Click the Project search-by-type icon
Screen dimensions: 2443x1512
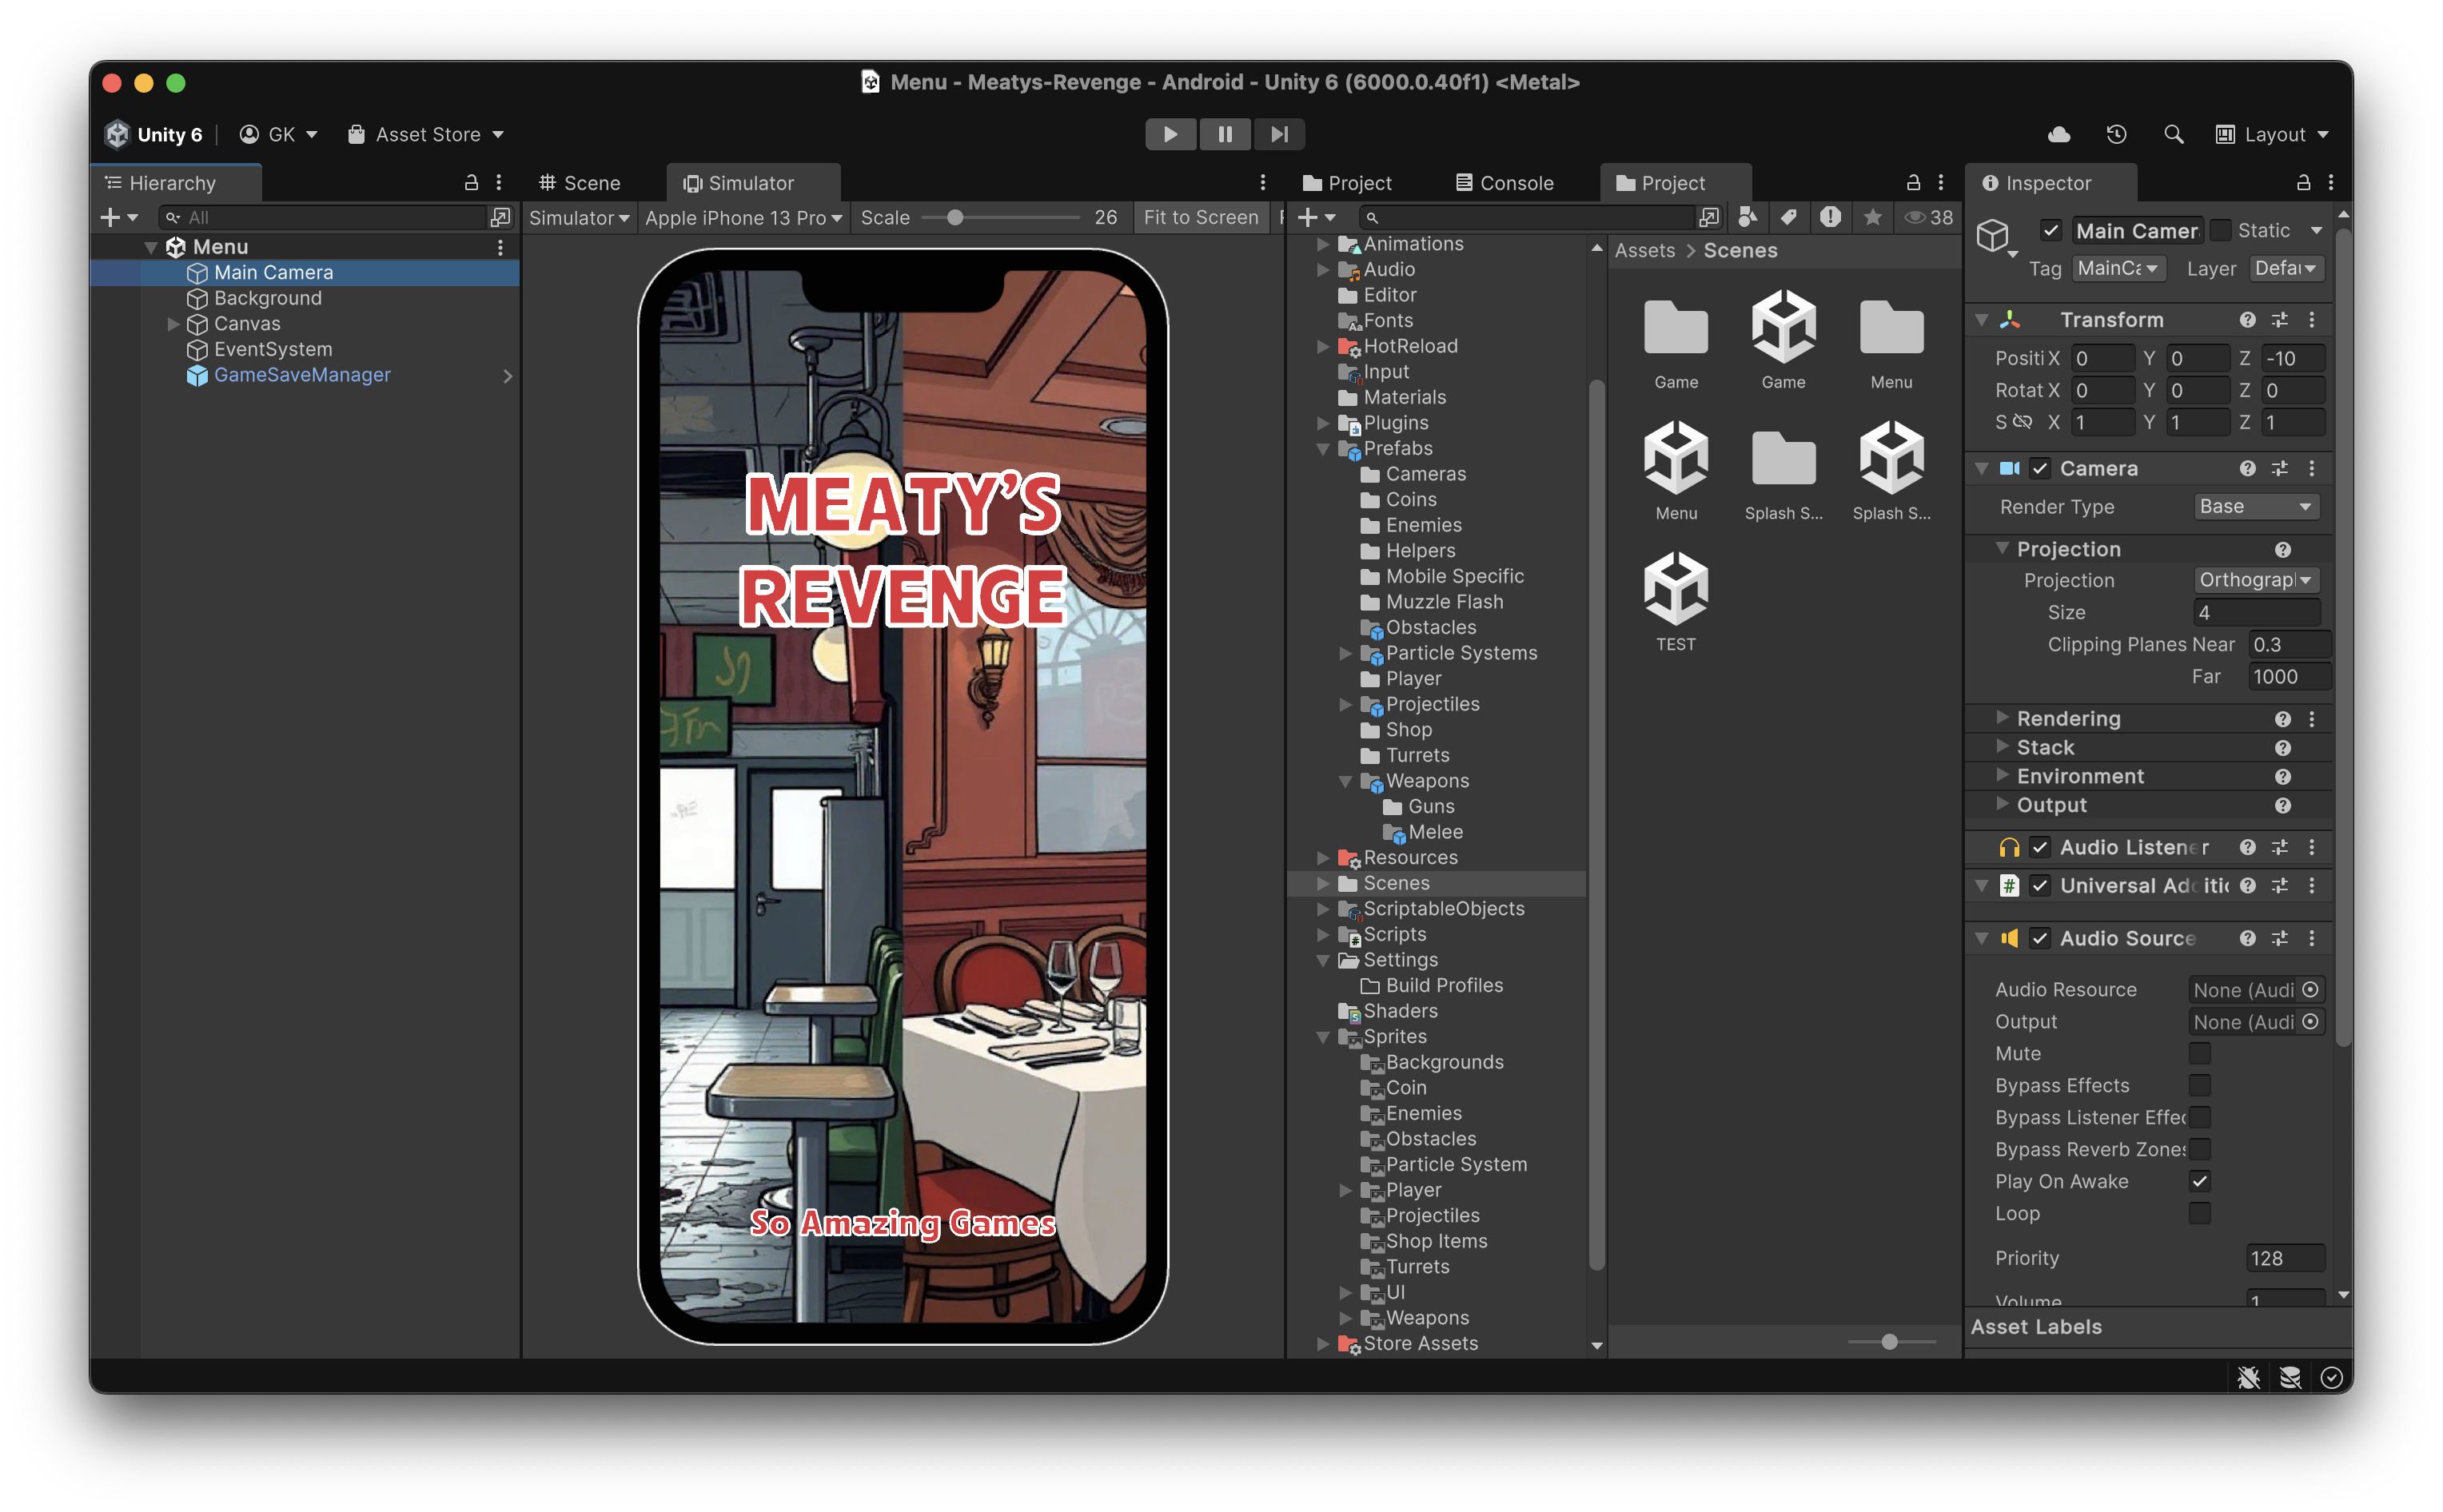pos(1748,217)
